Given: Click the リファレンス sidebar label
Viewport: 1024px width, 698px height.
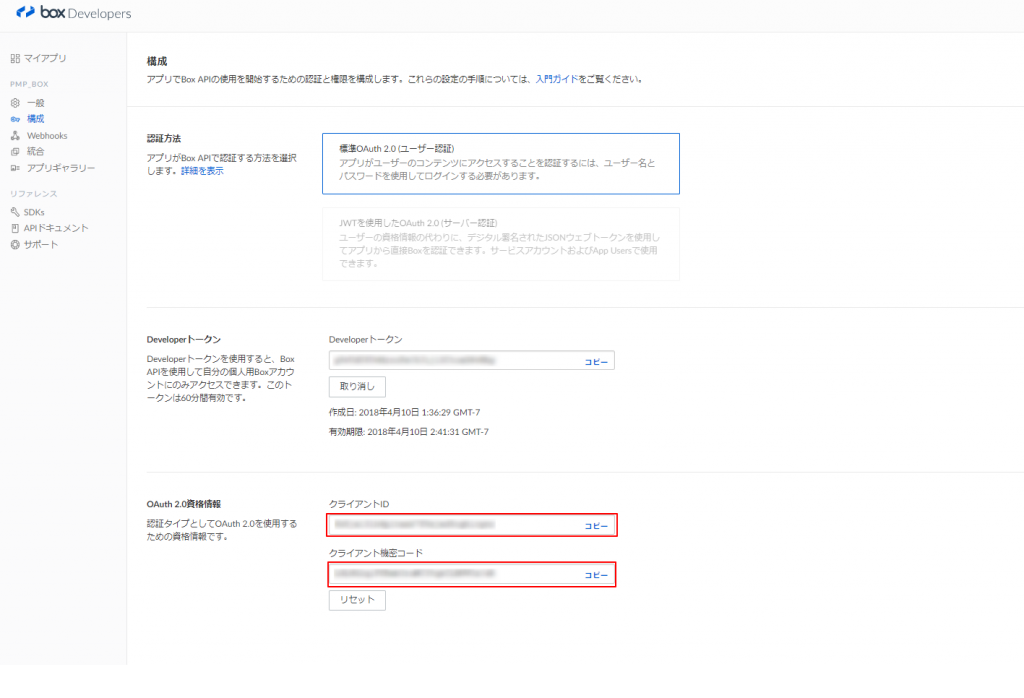Looking at the screenshot, I should click(x=34, y=194).
